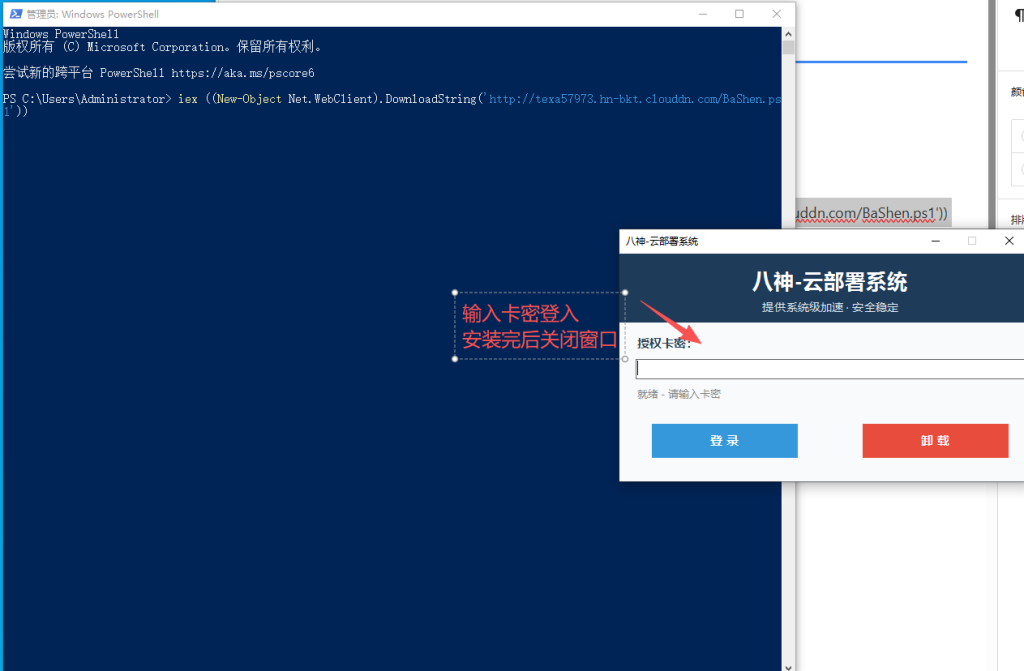Screen dimensions: 1024x671
Task: Click the 版权所有 Microsoft Corporation line
Action: (x=162, y=47)
